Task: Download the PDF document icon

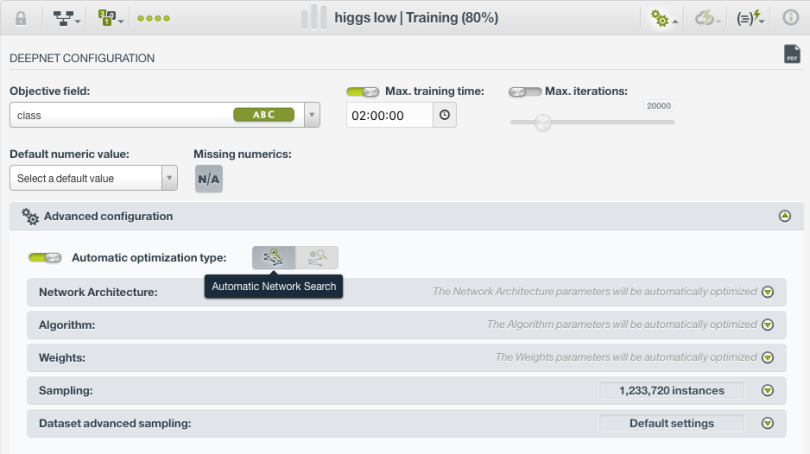Action: [x=792, y=55]
